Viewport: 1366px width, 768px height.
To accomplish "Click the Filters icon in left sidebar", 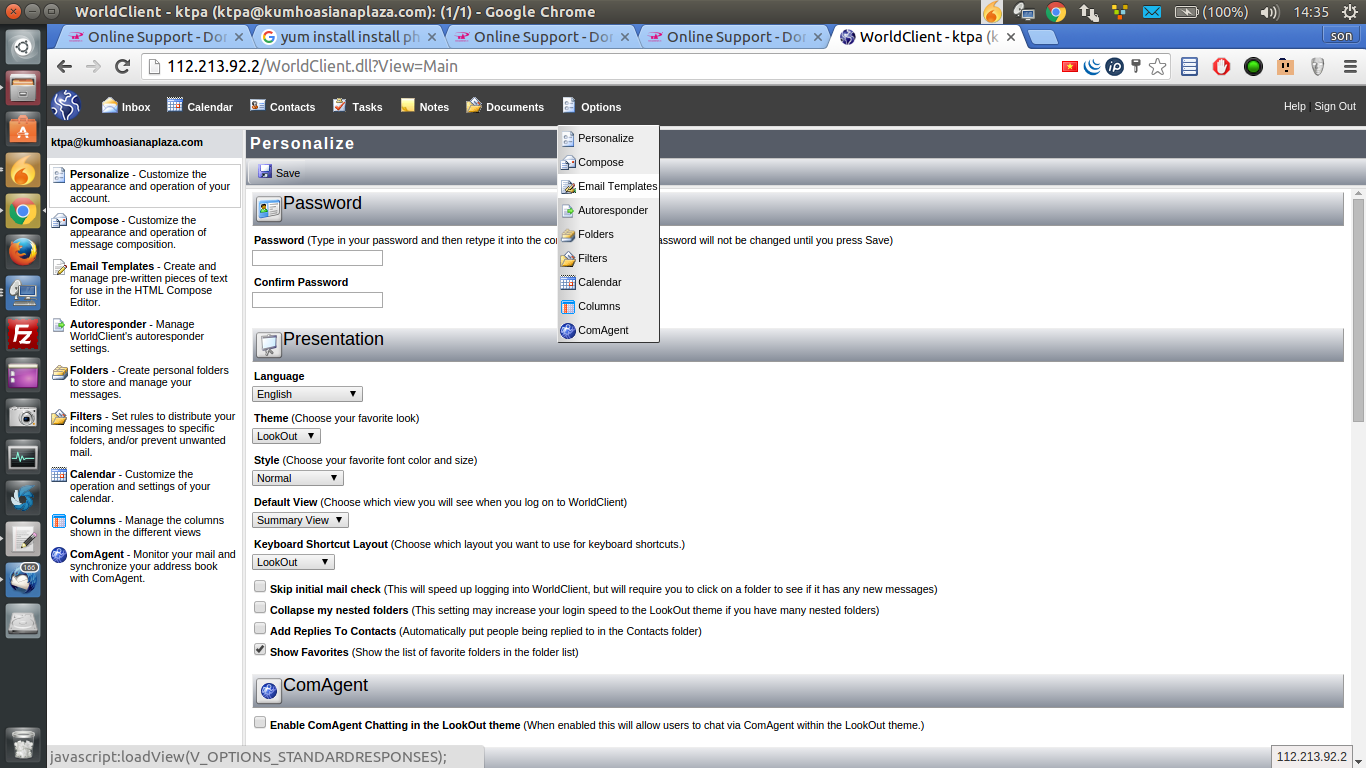I will [59, 417].
